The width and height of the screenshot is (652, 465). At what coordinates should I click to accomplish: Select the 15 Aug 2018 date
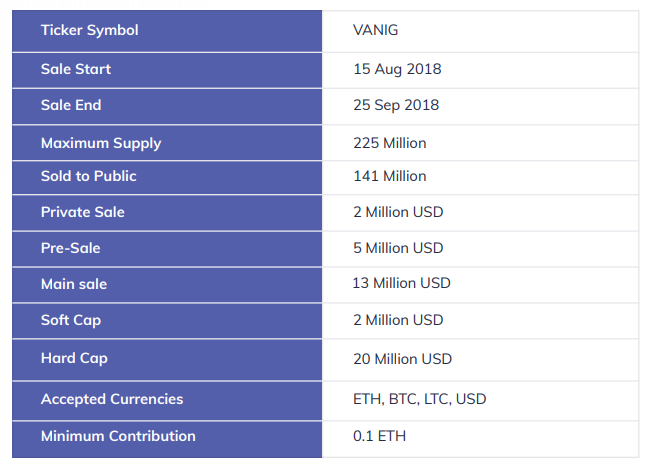397,69
